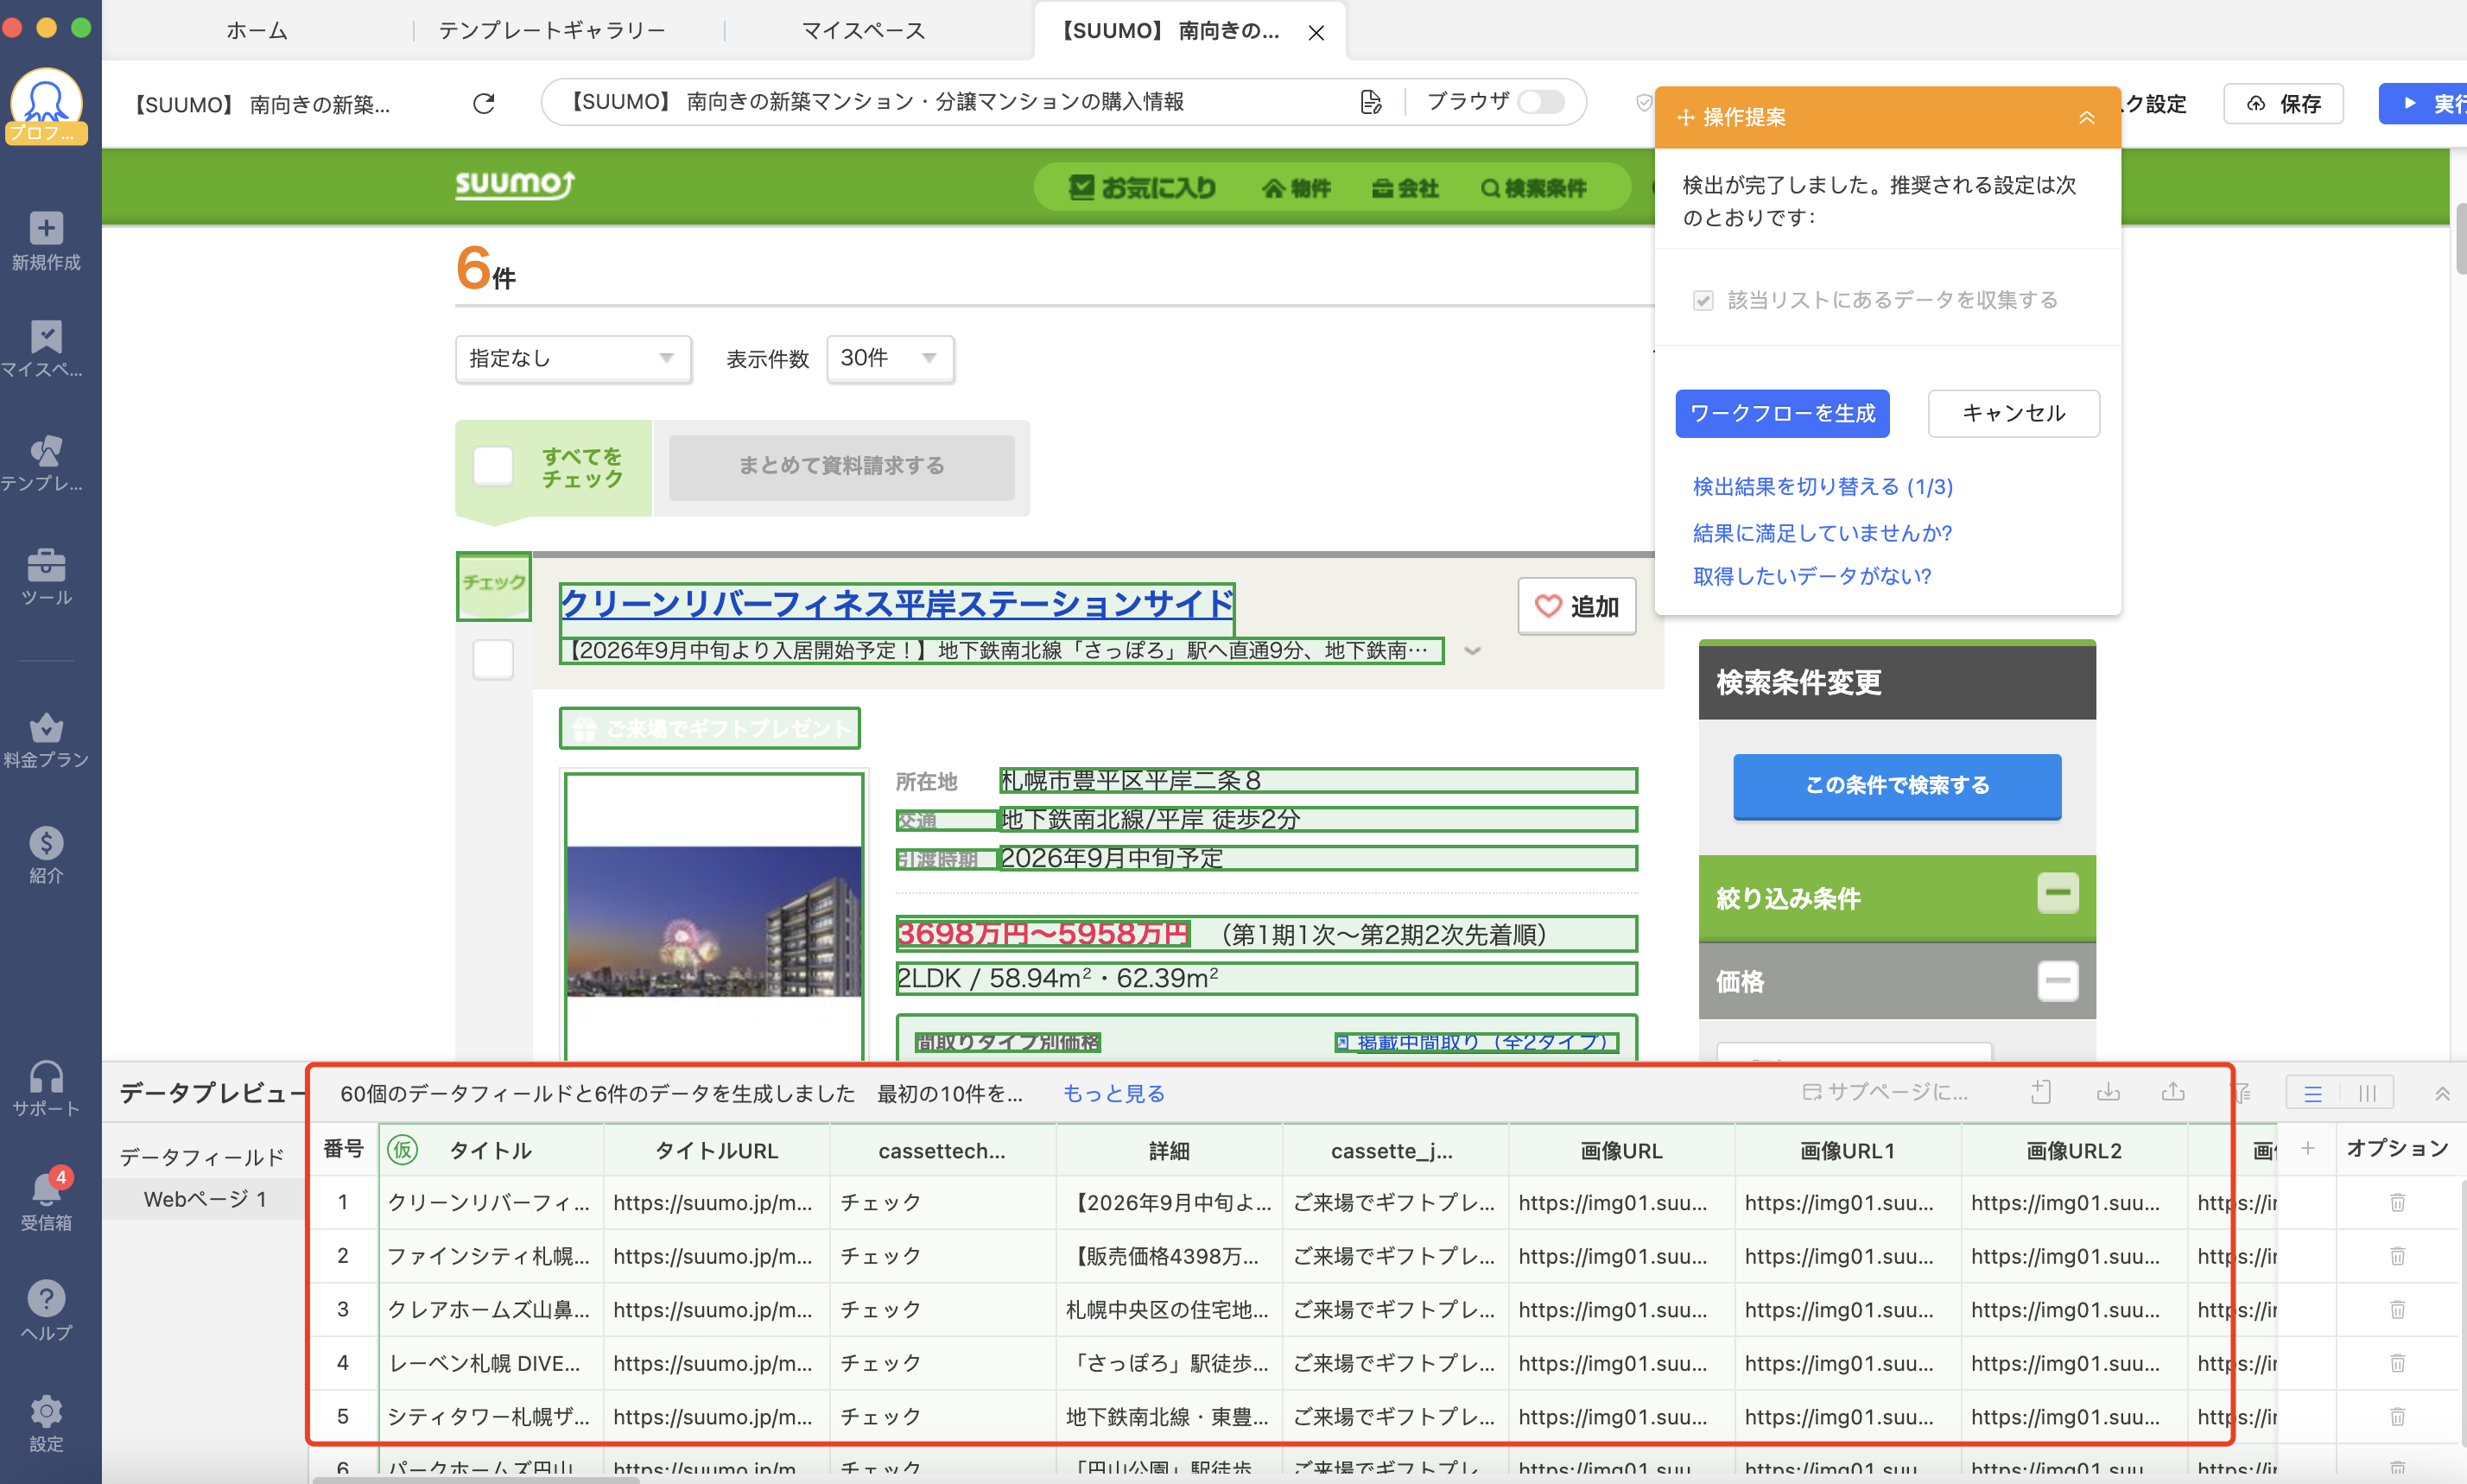
Task: Click 結果に満足していませんか? link
Action: (1822, 533)
